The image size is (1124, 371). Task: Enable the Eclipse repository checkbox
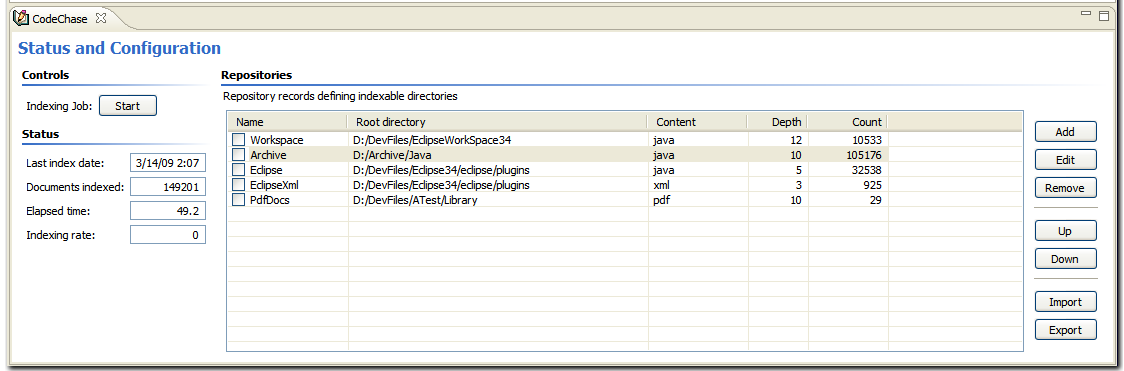coord(239,170)
